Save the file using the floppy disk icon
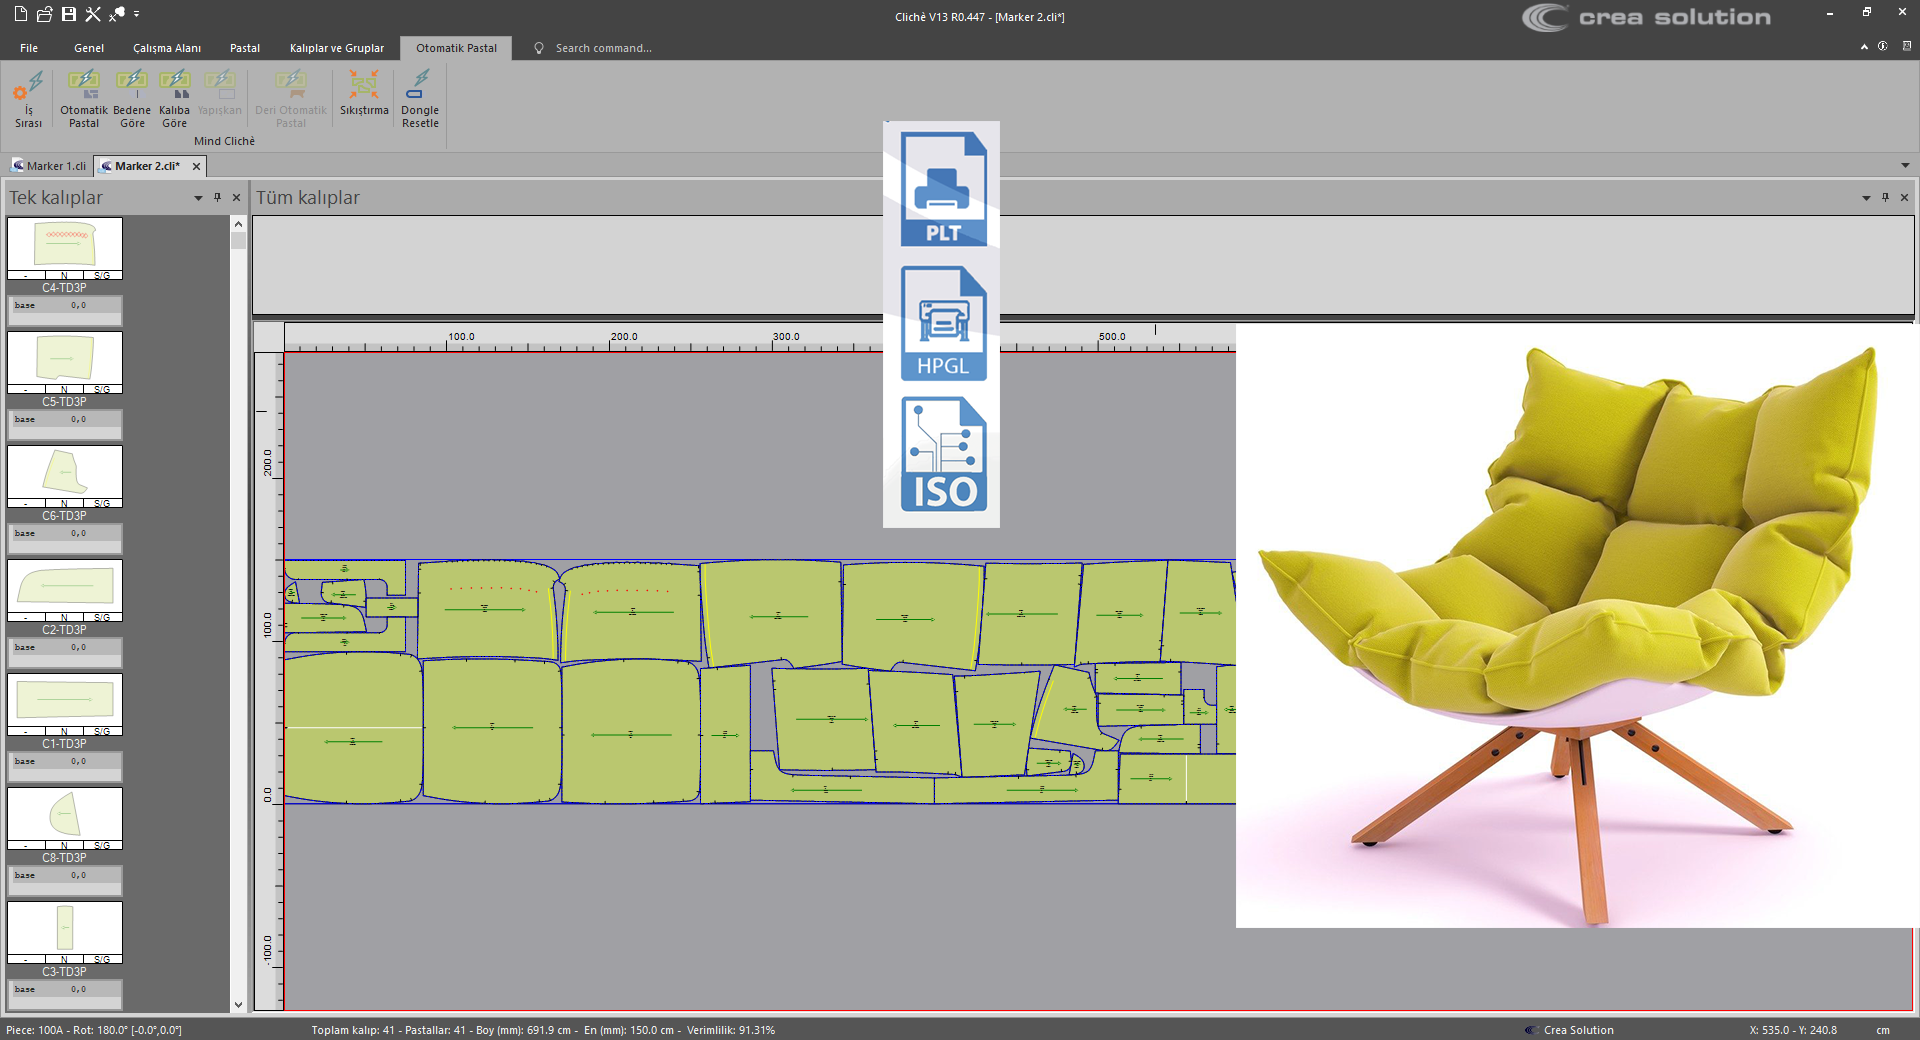The image size is (1920, 1040). [69, 14]
